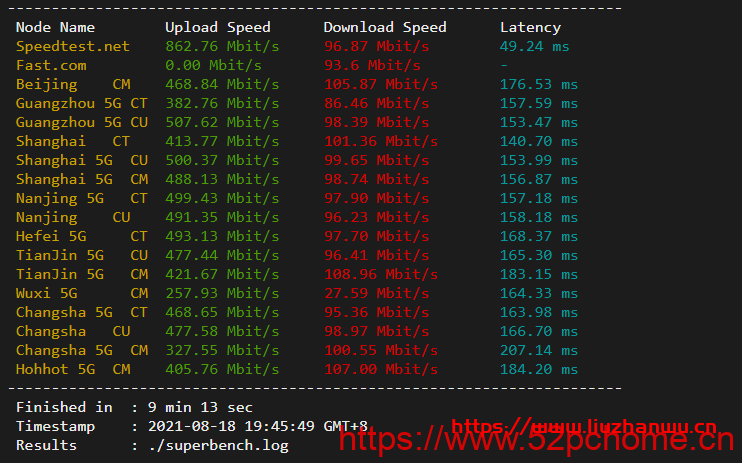Click upload value 0.00 Mbit/s
The width and height of the screenshot is (742, 463).
(213, 65)
